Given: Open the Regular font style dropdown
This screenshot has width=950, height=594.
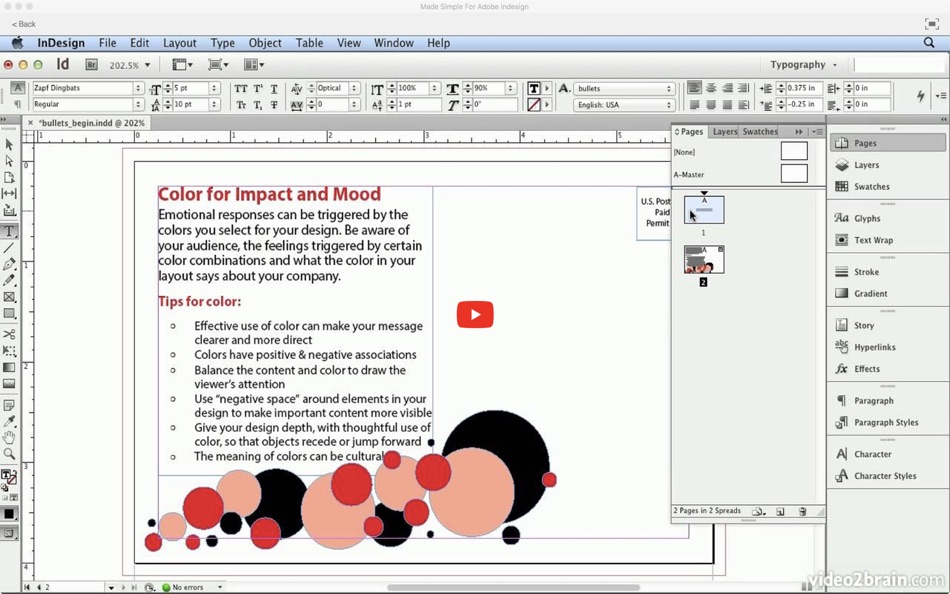Looking at the screenshot, I should (139, 104).
